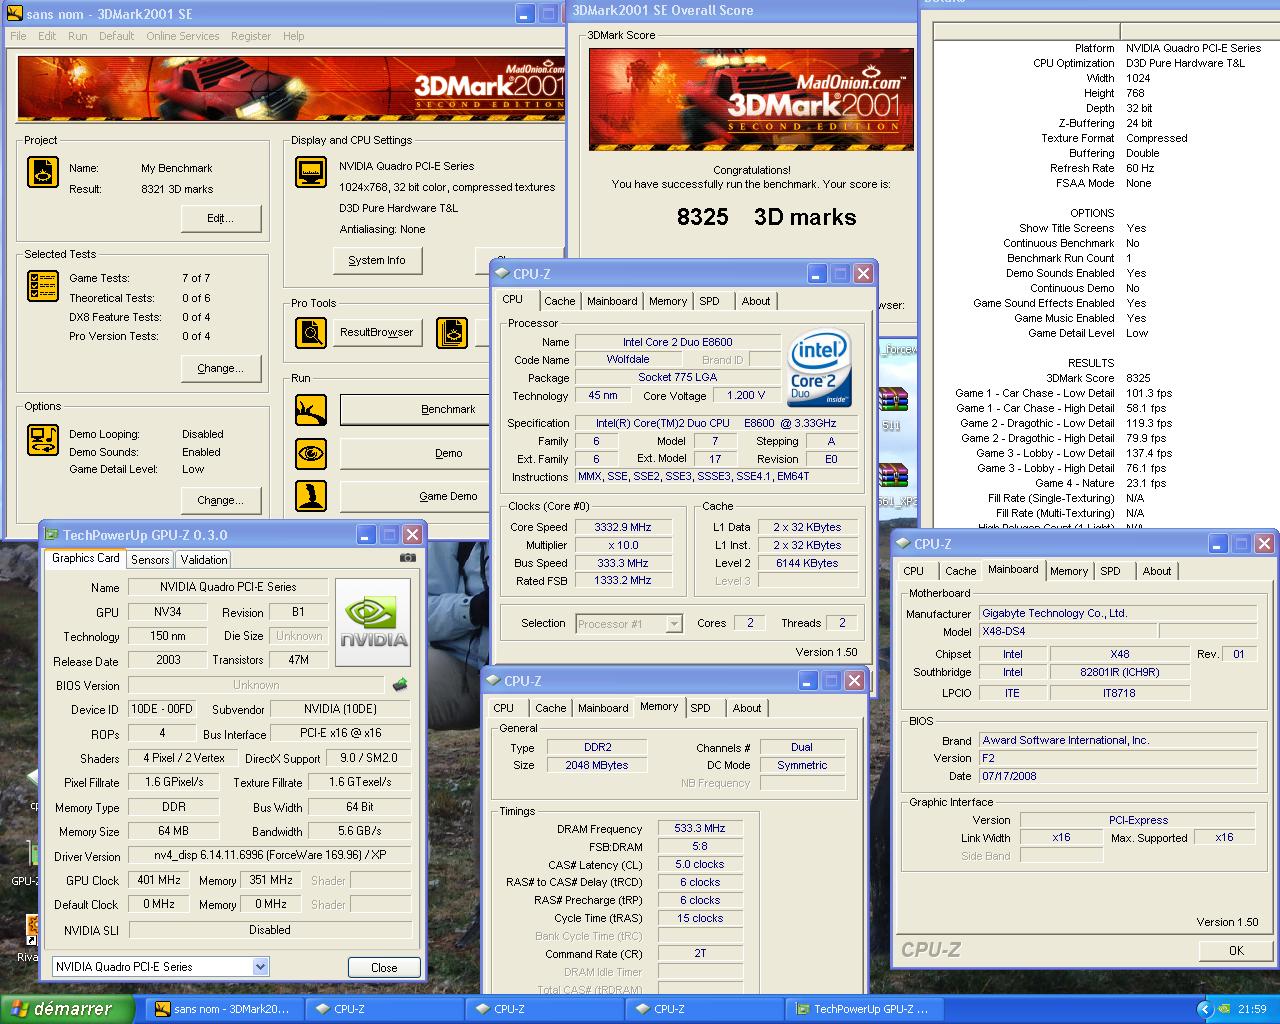This screenshot has height=1024, width=1280.
Task: Open Cache tab in CPU-Z processor window
Action: [x=560, y=301]
